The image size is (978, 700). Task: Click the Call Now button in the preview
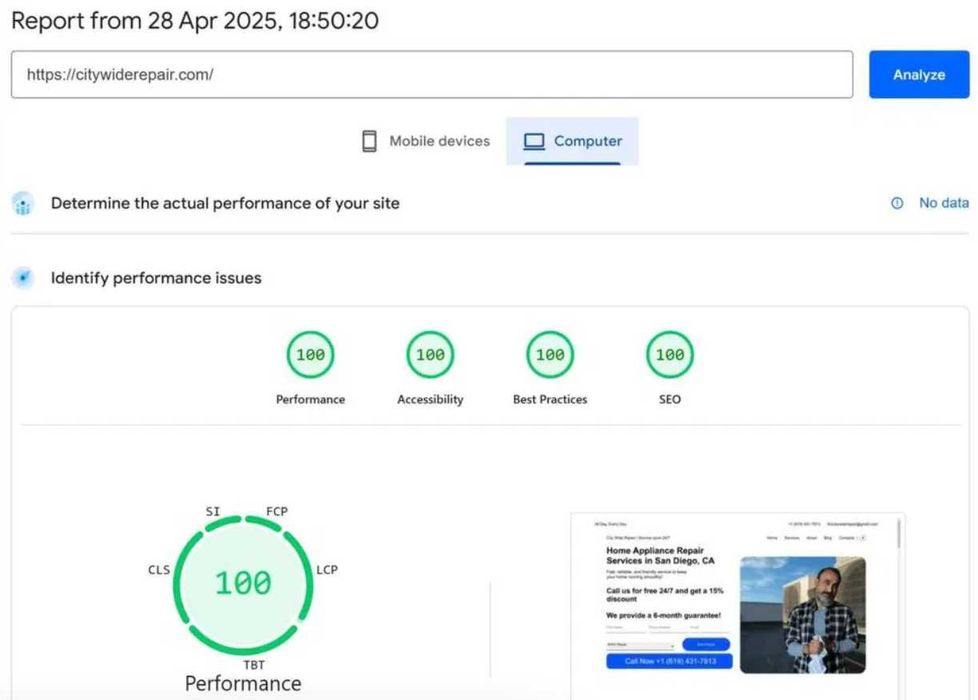[x=669, y=661]
